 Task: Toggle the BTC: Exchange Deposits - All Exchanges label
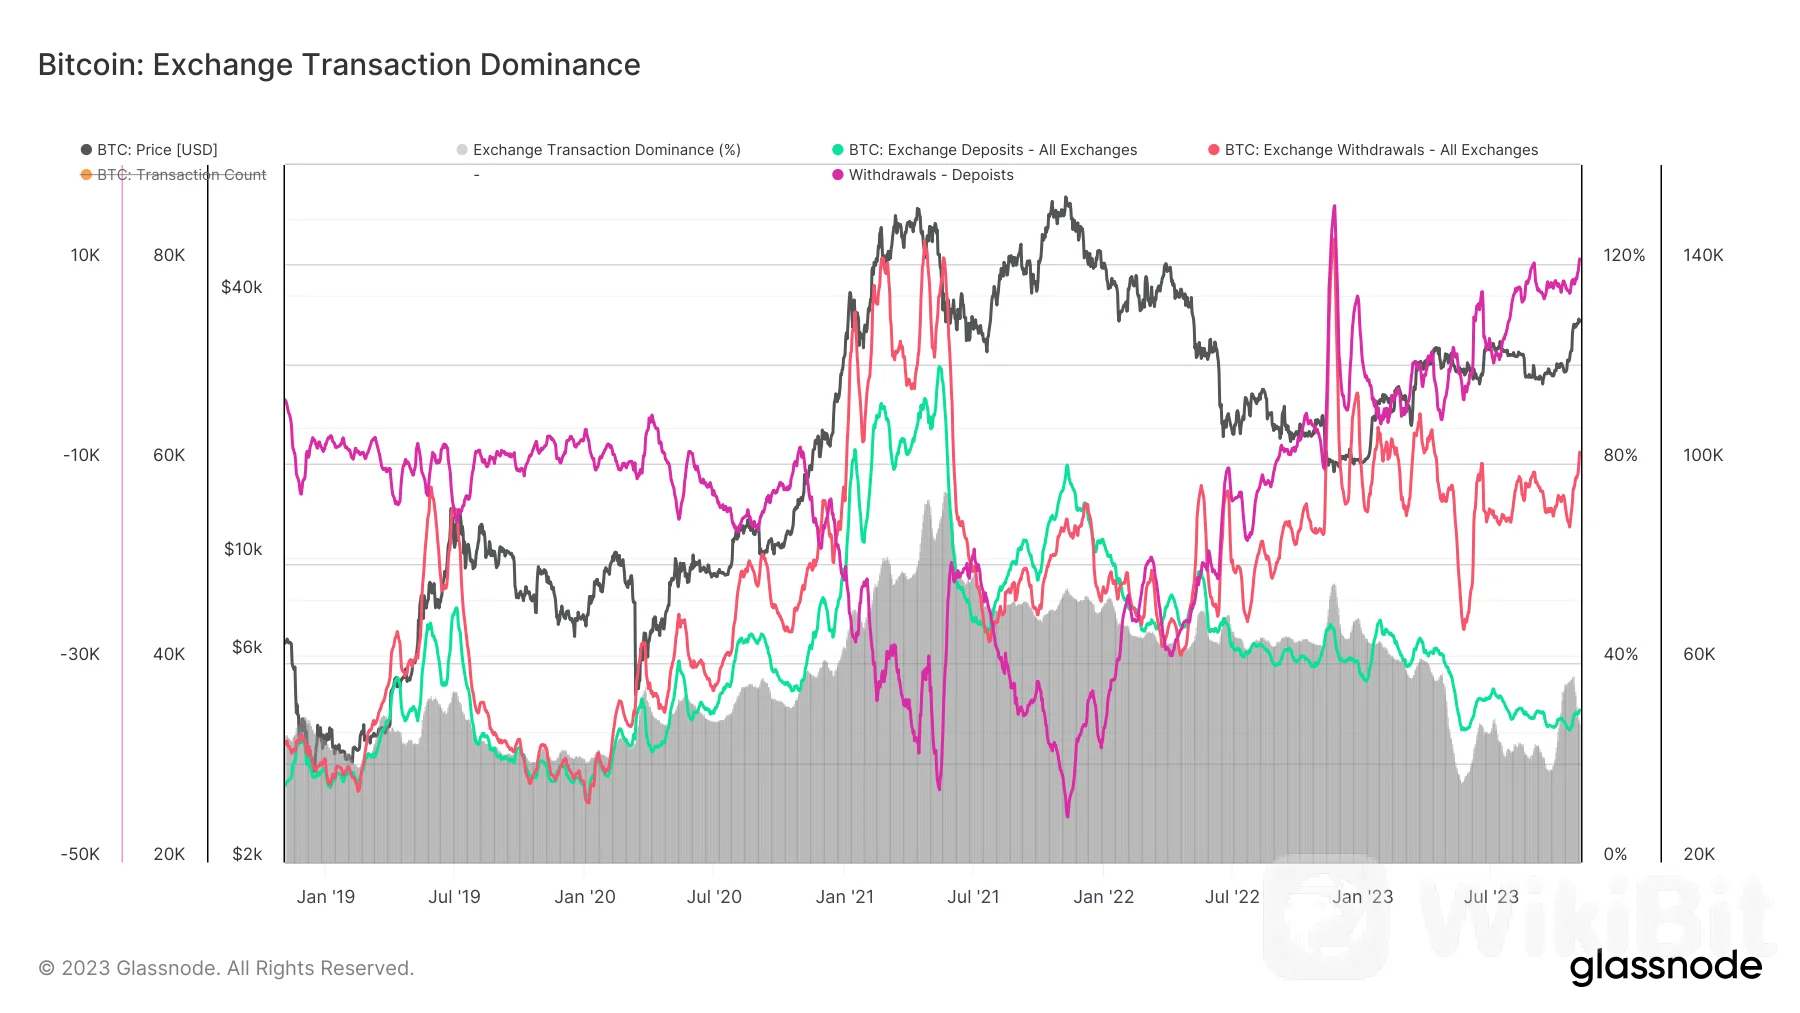[993, 150]
